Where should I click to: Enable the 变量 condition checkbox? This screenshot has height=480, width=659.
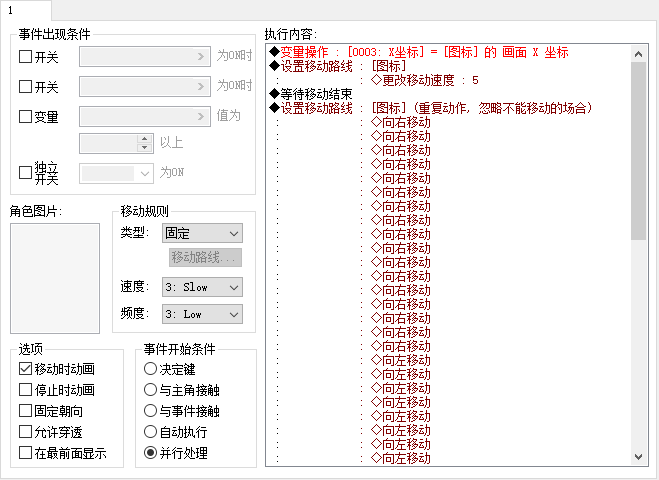26,116
